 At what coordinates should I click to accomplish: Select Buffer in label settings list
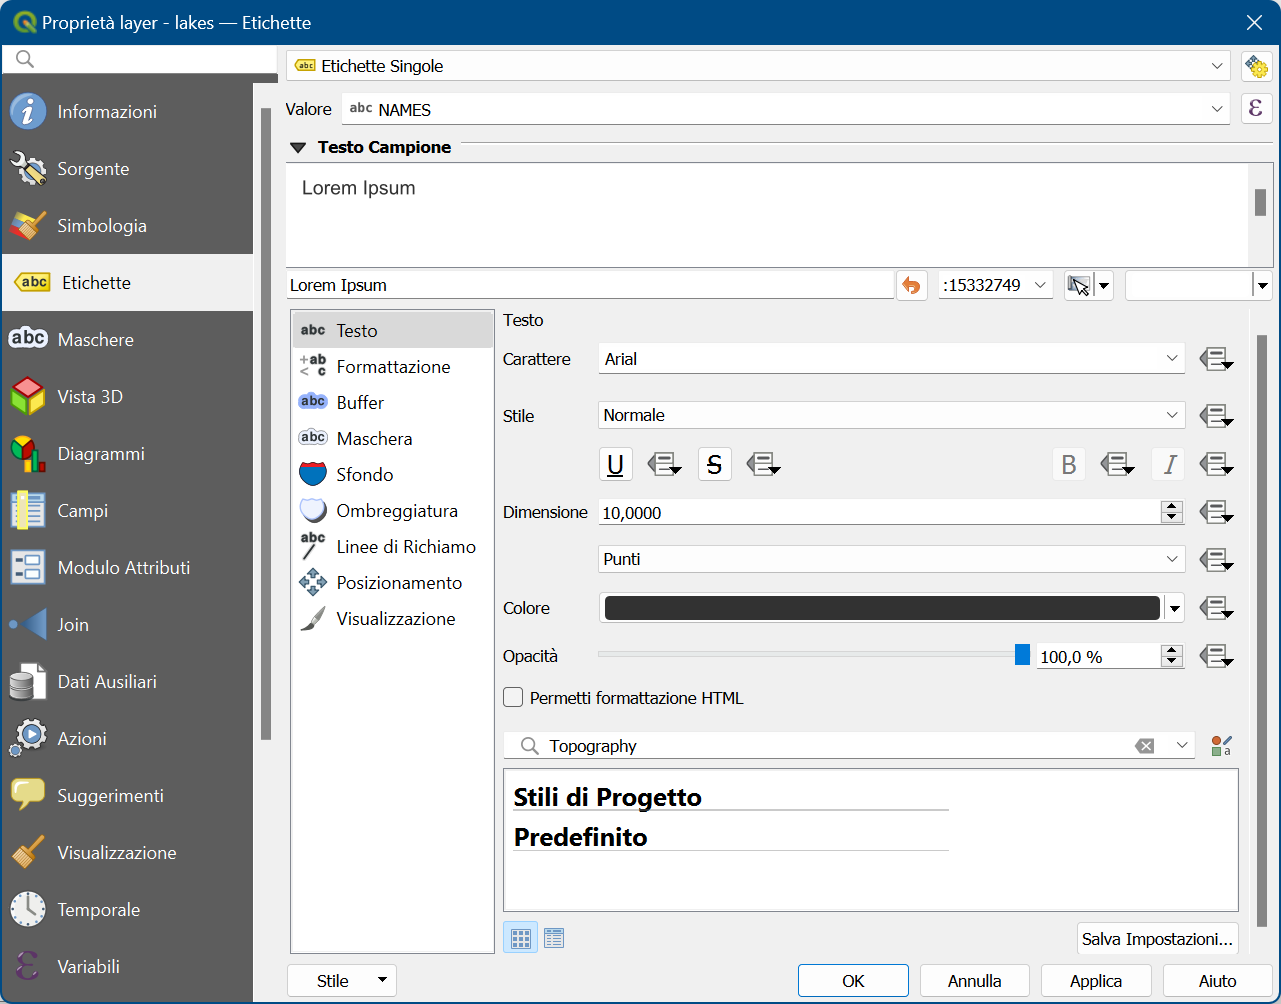(x=393, y=403)
